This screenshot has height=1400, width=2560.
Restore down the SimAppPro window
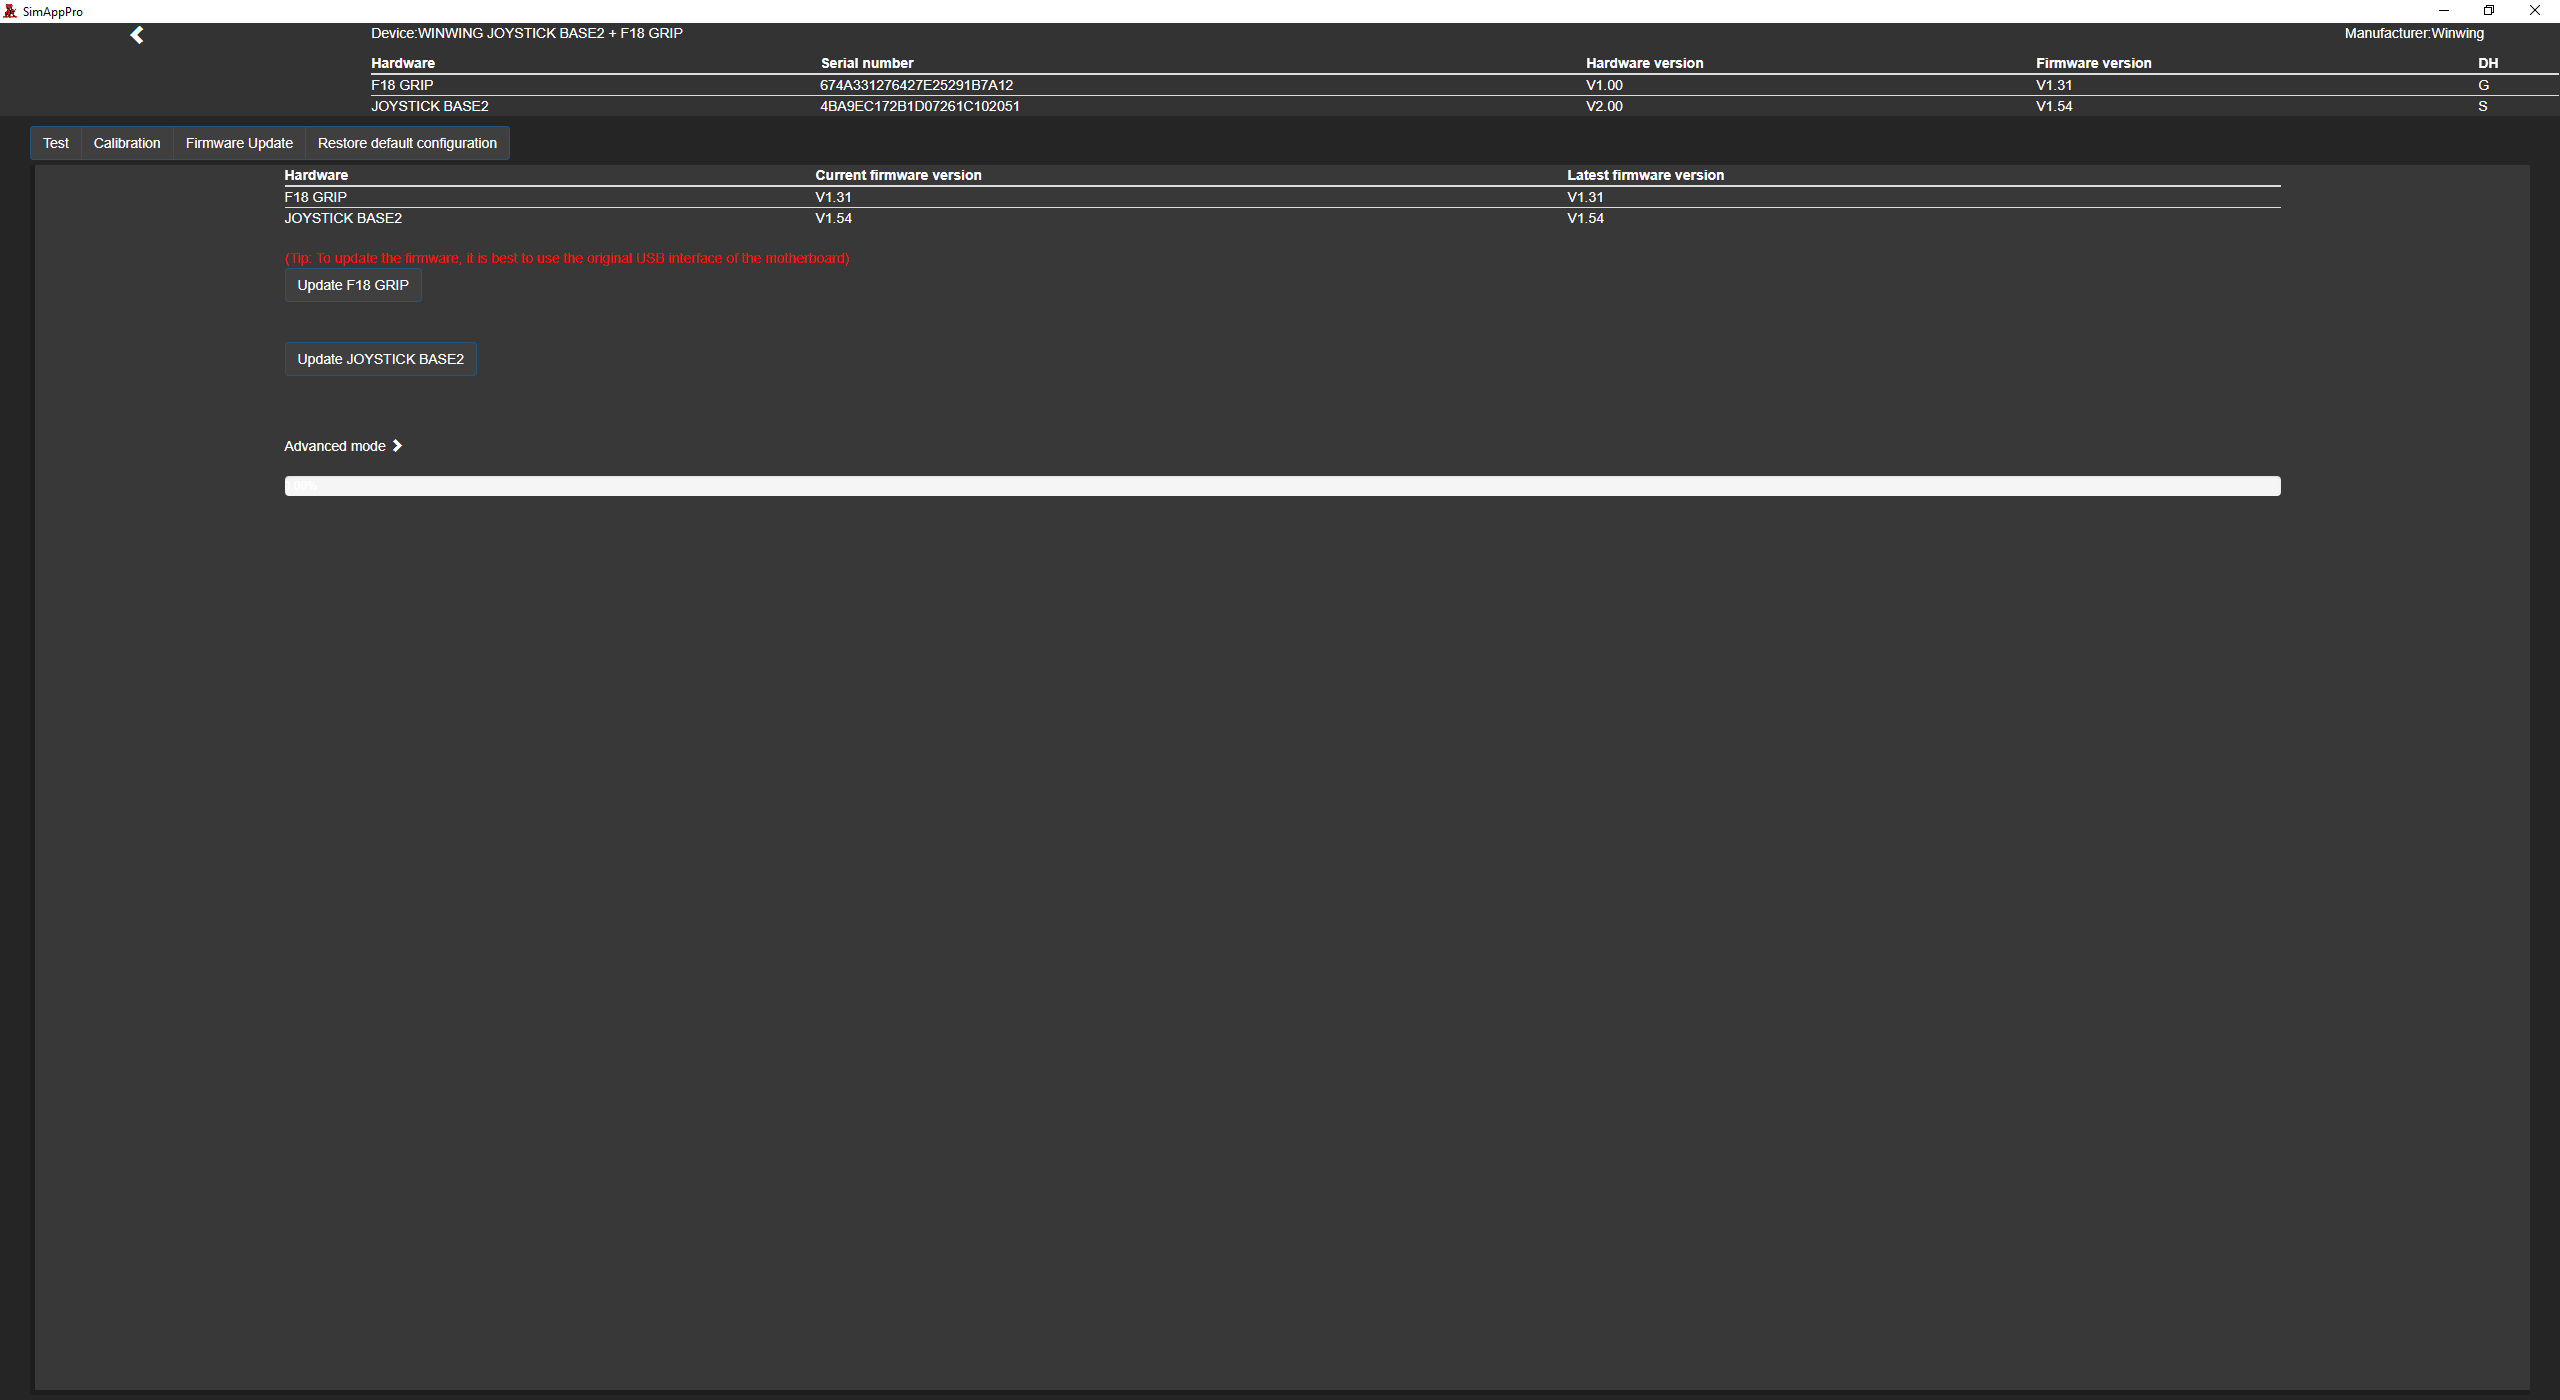coord(2489,11)
